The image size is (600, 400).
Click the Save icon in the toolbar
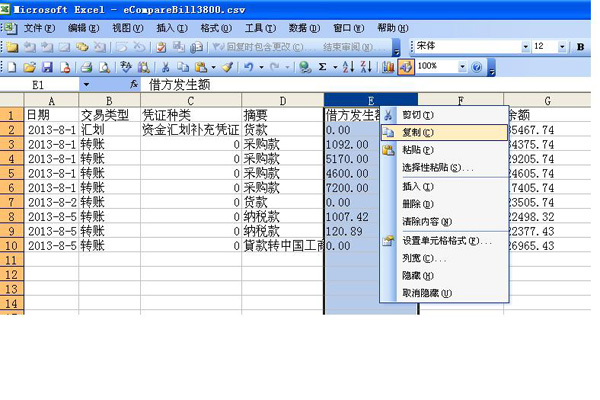pos(45,67)
